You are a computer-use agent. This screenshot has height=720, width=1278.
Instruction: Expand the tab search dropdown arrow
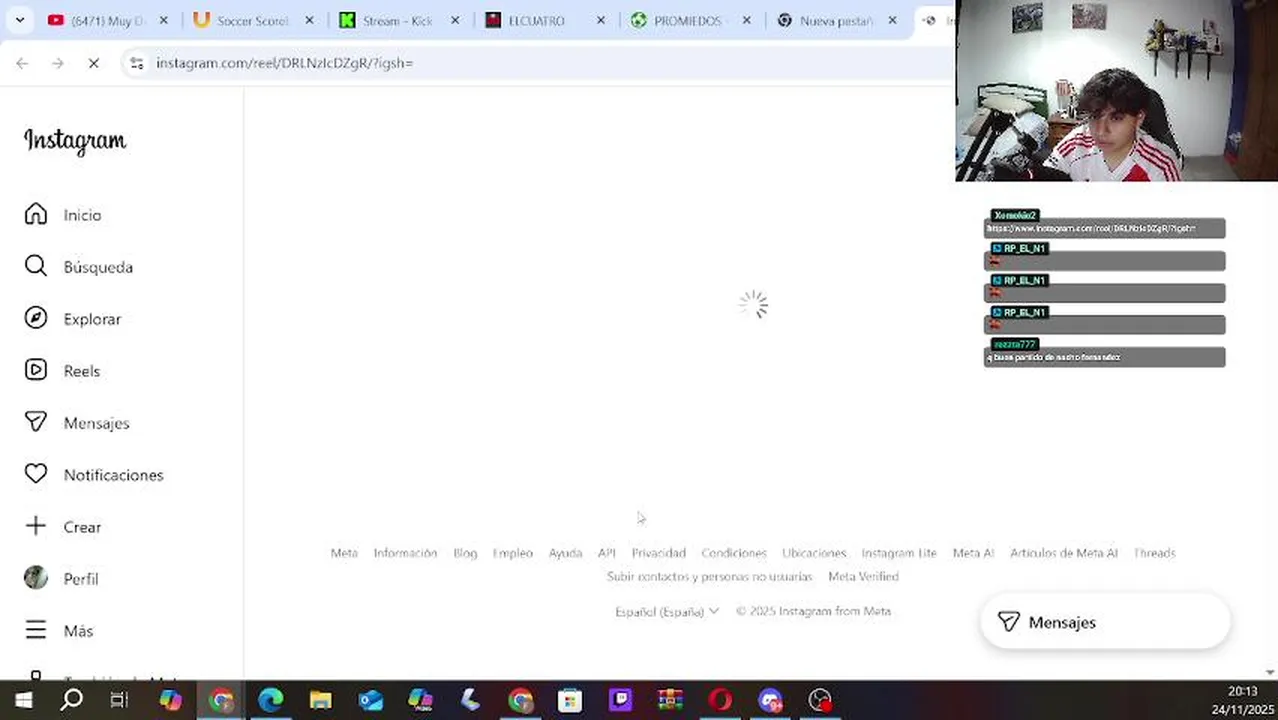[x=19, y=20]
